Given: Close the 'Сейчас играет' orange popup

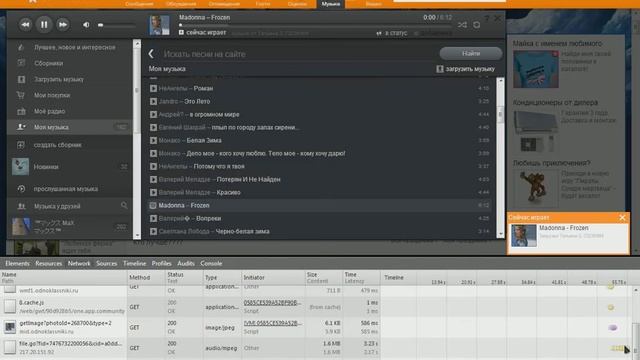Looking at the screenshot, I should [x=622, y=218].
